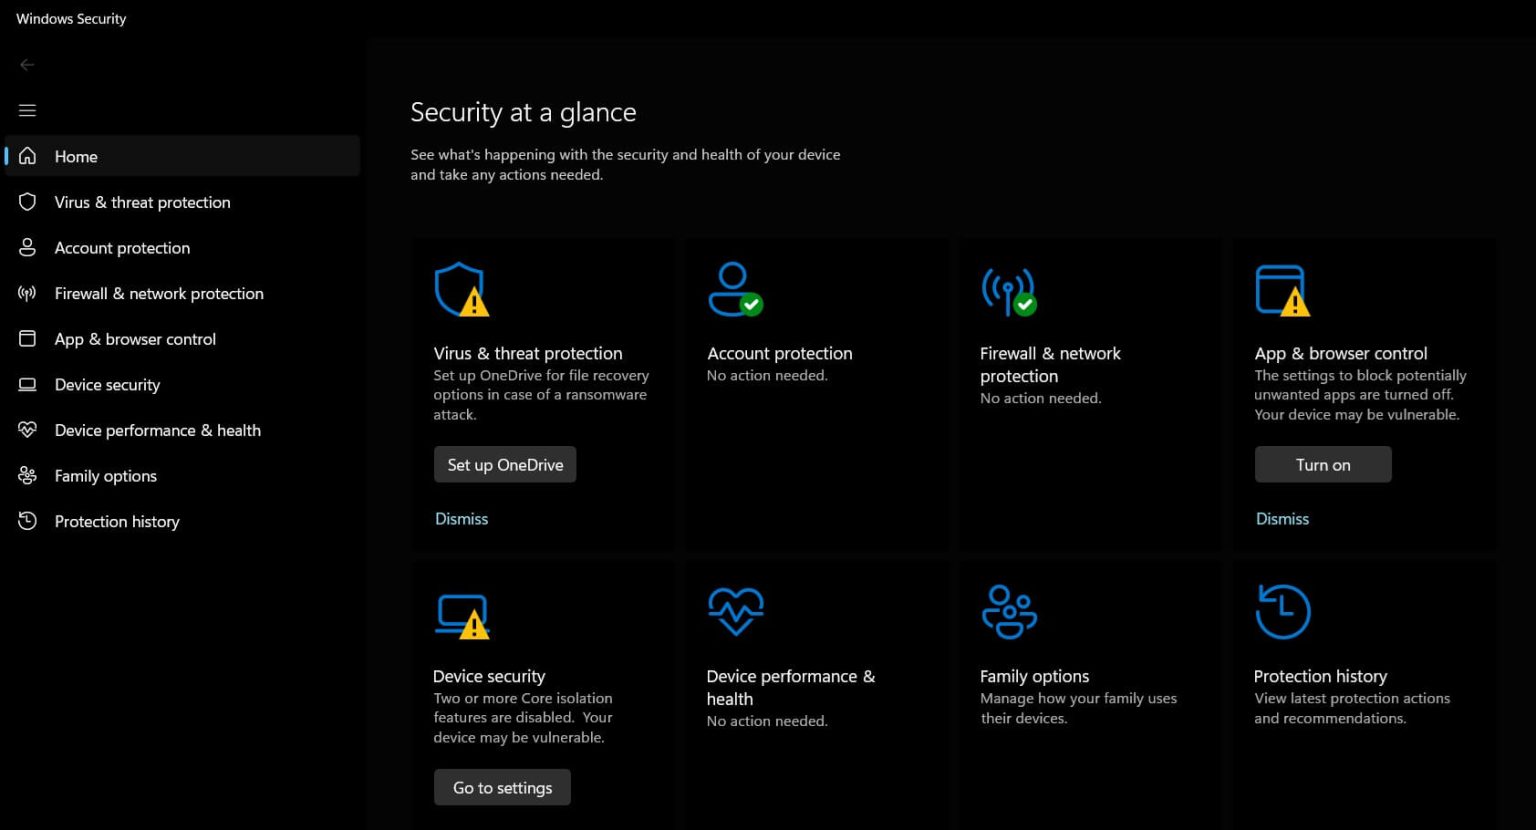Click the Go to settings button
Viewport: 1536px width, 830px height.
(502, 788)
